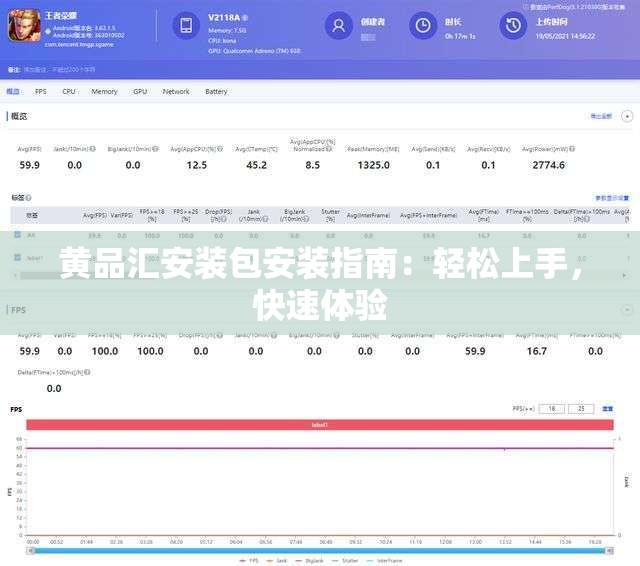Screen dimensions: 640x566
Task: Toggle FPS series in chart legend
Action: pyautogui.click(x=249, y=561)
